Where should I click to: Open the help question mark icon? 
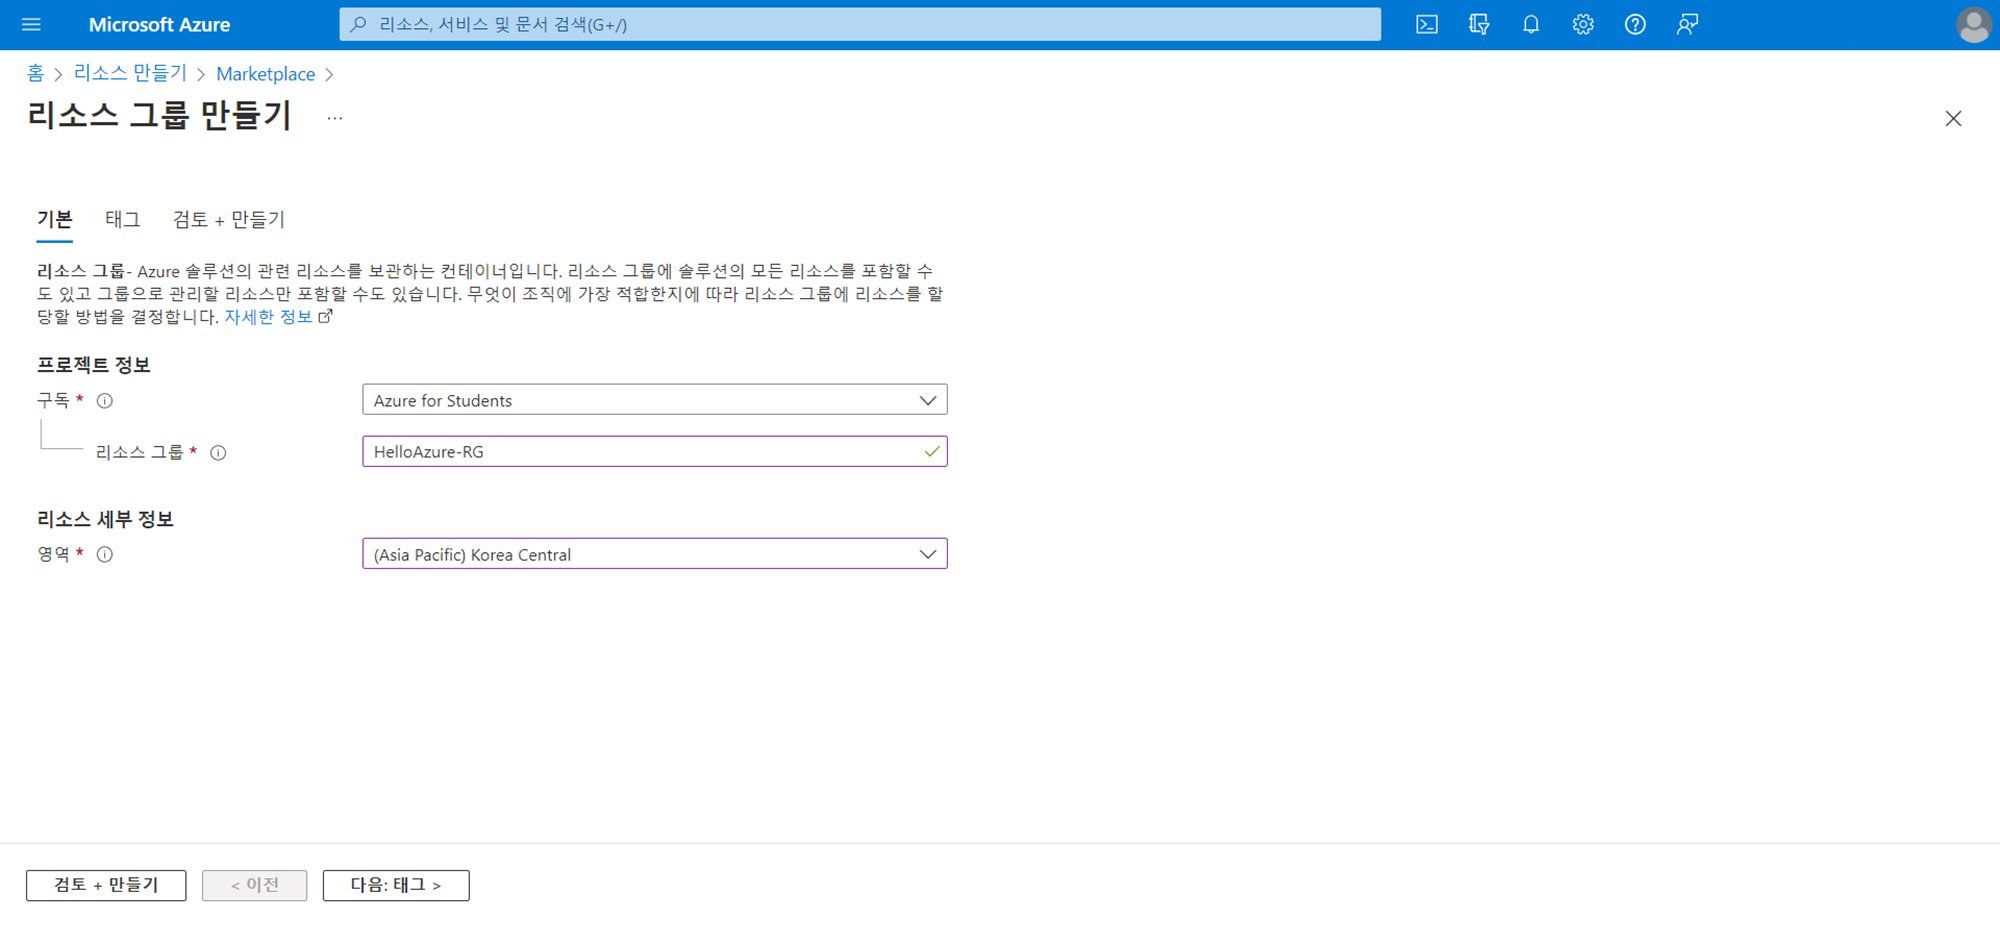point(1635,24)
